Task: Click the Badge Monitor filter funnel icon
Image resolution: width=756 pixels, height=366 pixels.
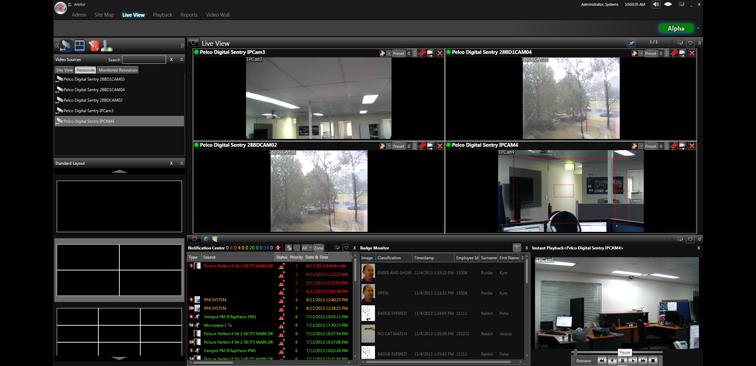Action: click(516, 248)
